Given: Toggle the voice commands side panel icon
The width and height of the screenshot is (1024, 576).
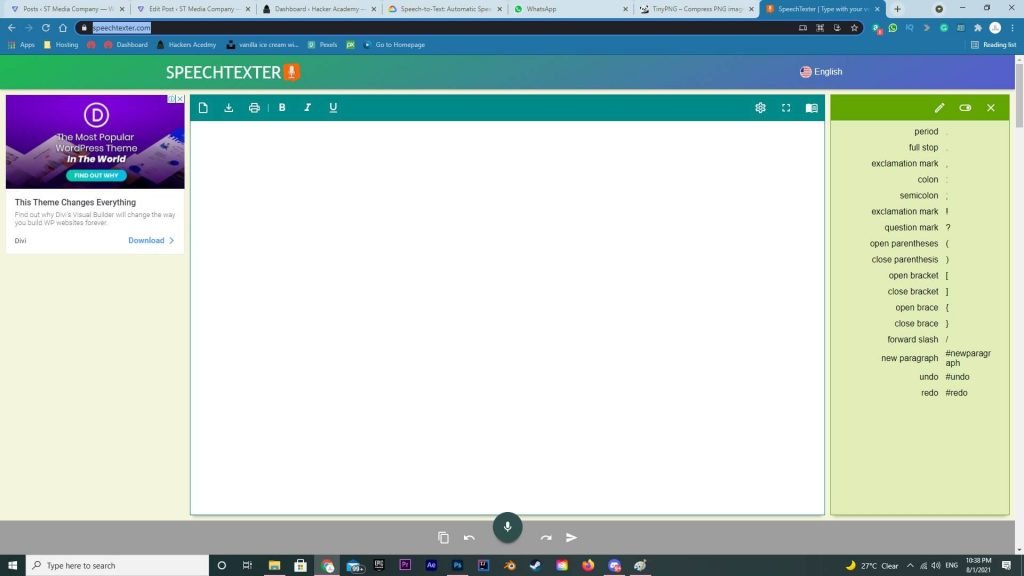Looking at the screenshot, I should click(812, 108).
